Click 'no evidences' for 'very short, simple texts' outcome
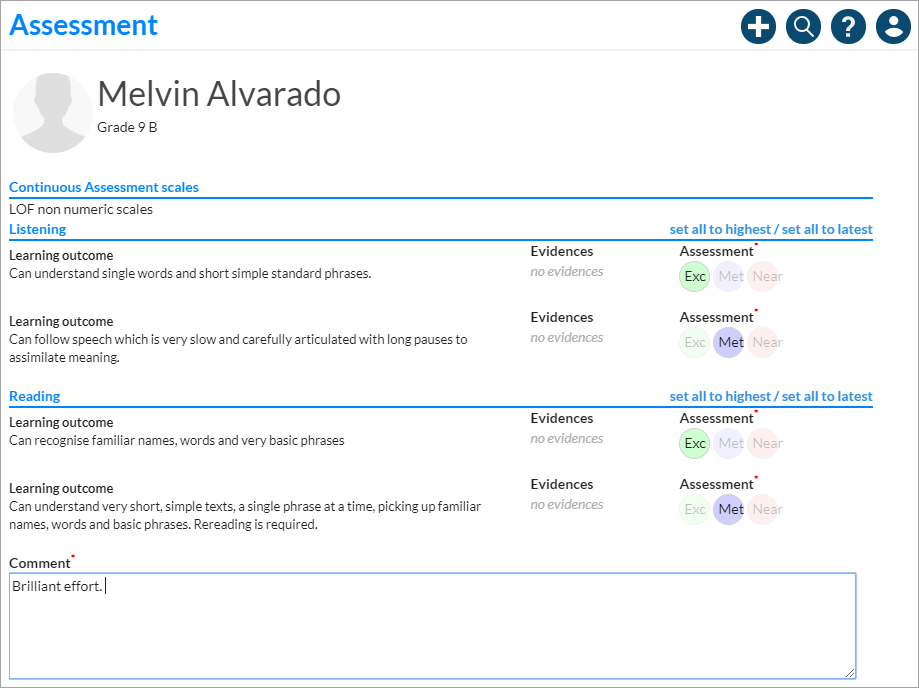 click(567, 505)
